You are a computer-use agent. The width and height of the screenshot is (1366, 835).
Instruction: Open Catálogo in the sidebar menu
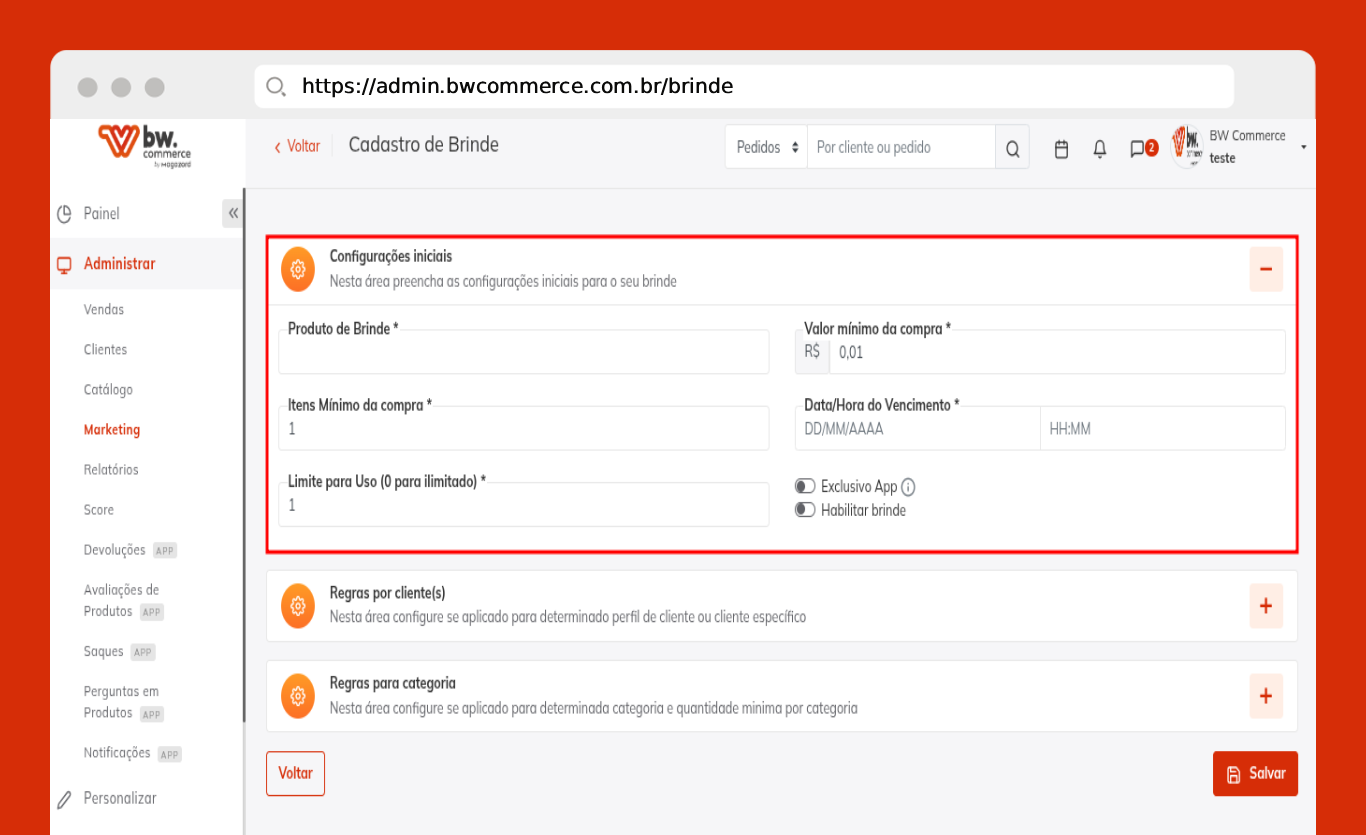[108, 390]
